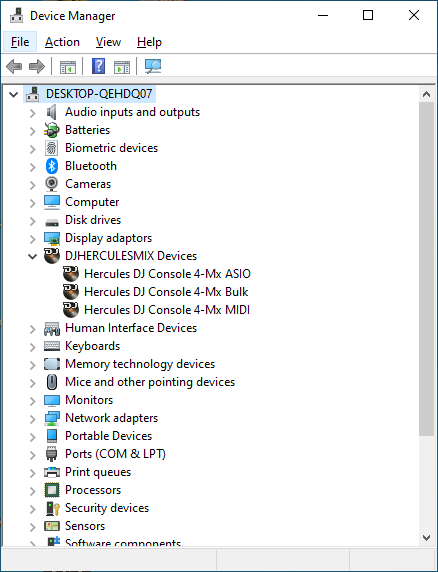Click Show/Hide Console Tree toolbar icon
Viewport: 438px width, 572px height.
[x=68, y=67]
